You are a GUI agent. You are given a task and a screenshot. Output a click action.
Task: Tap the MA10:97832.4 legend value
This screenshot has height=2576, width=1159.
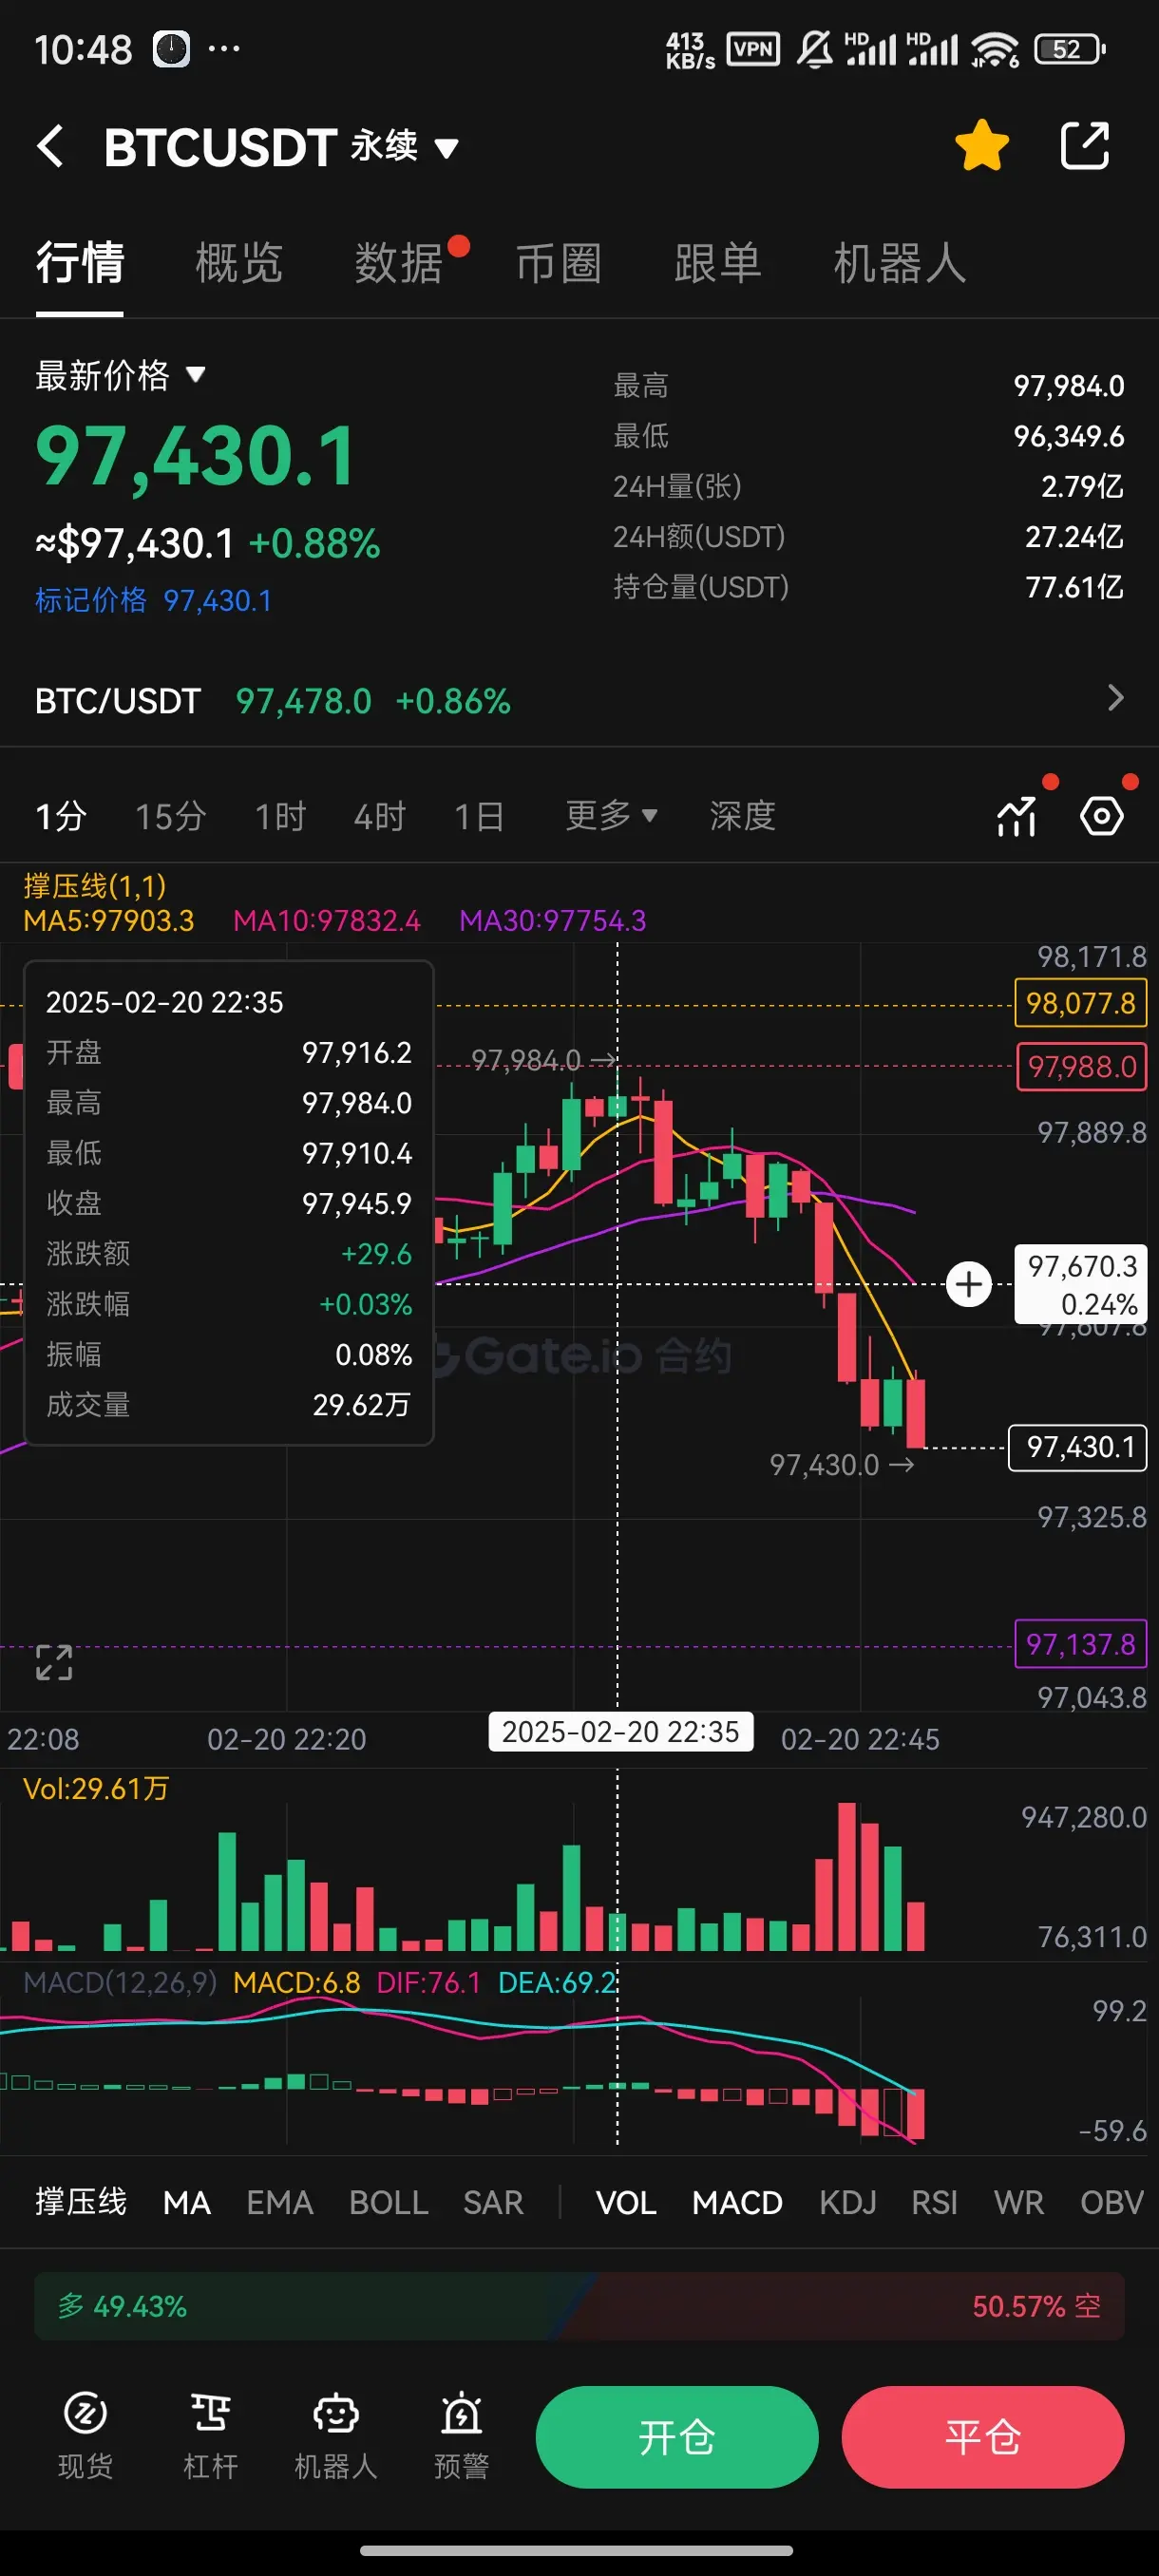(327, 920)
